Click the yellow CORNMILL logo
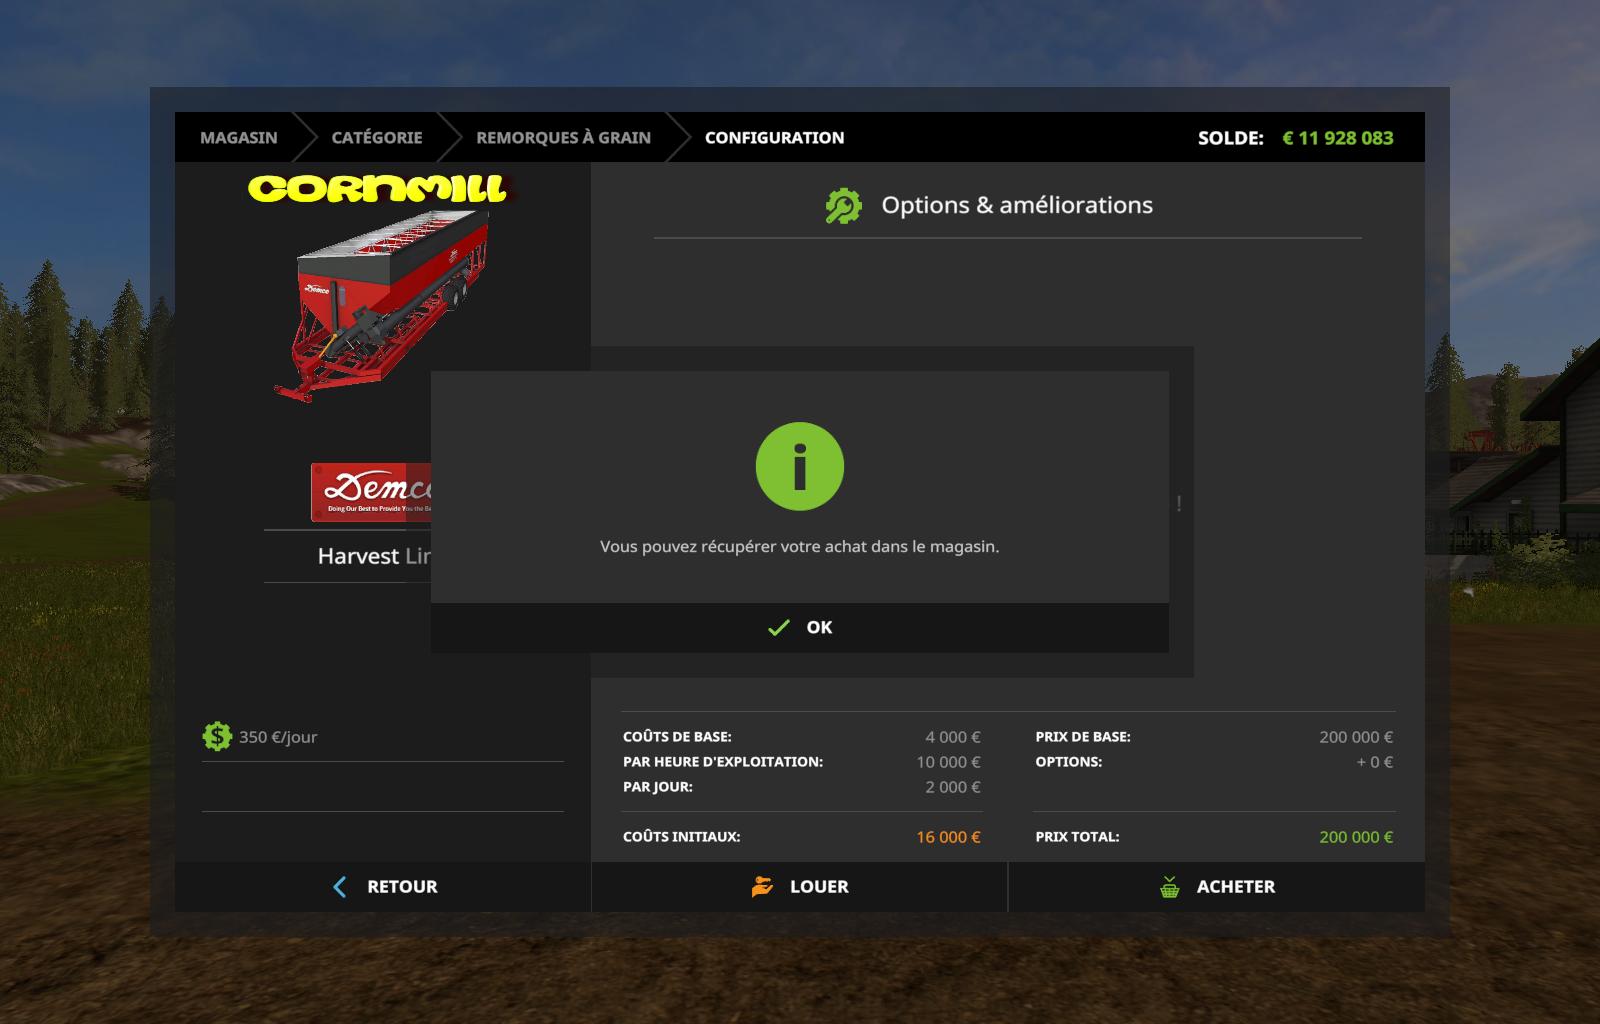This screenshot has height=1024, width=1600. 378,189
